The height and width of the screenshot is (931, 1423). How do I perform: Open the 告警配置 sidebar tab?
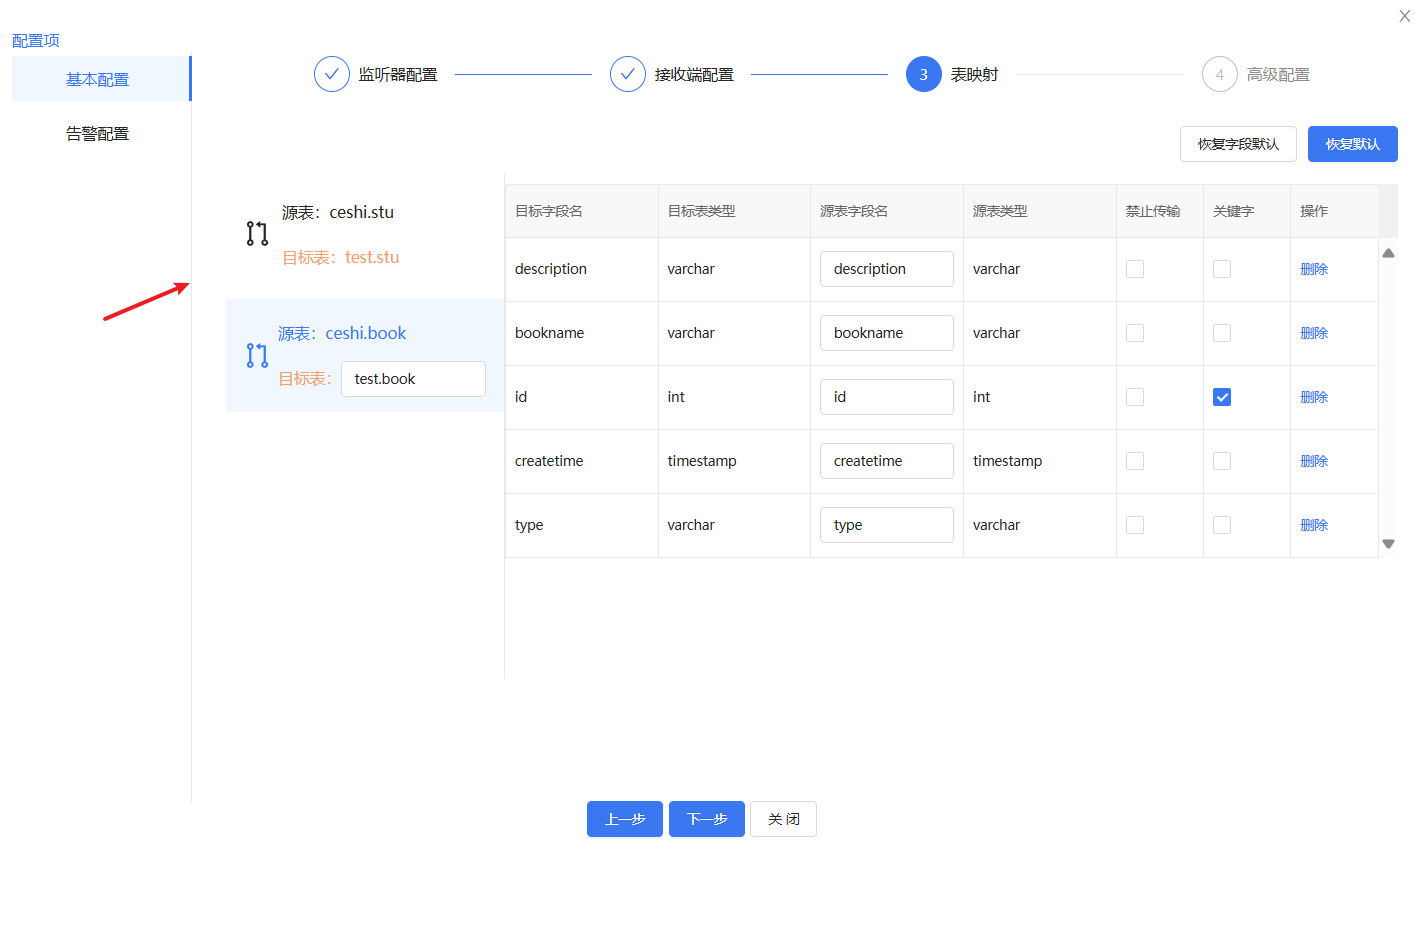click(97, 134)
